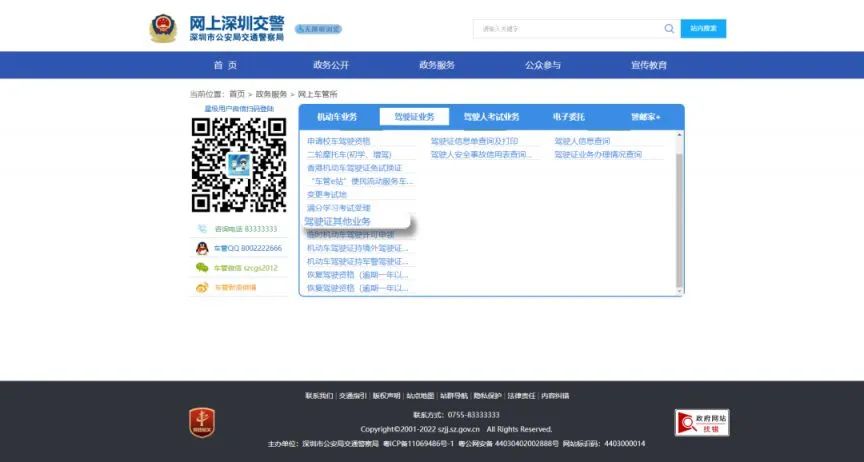Image resolution: width=864 pixels, height=462 pixels.
Task: Switch to the 驾驶人考试业务 tab
Action: point(492,117)
